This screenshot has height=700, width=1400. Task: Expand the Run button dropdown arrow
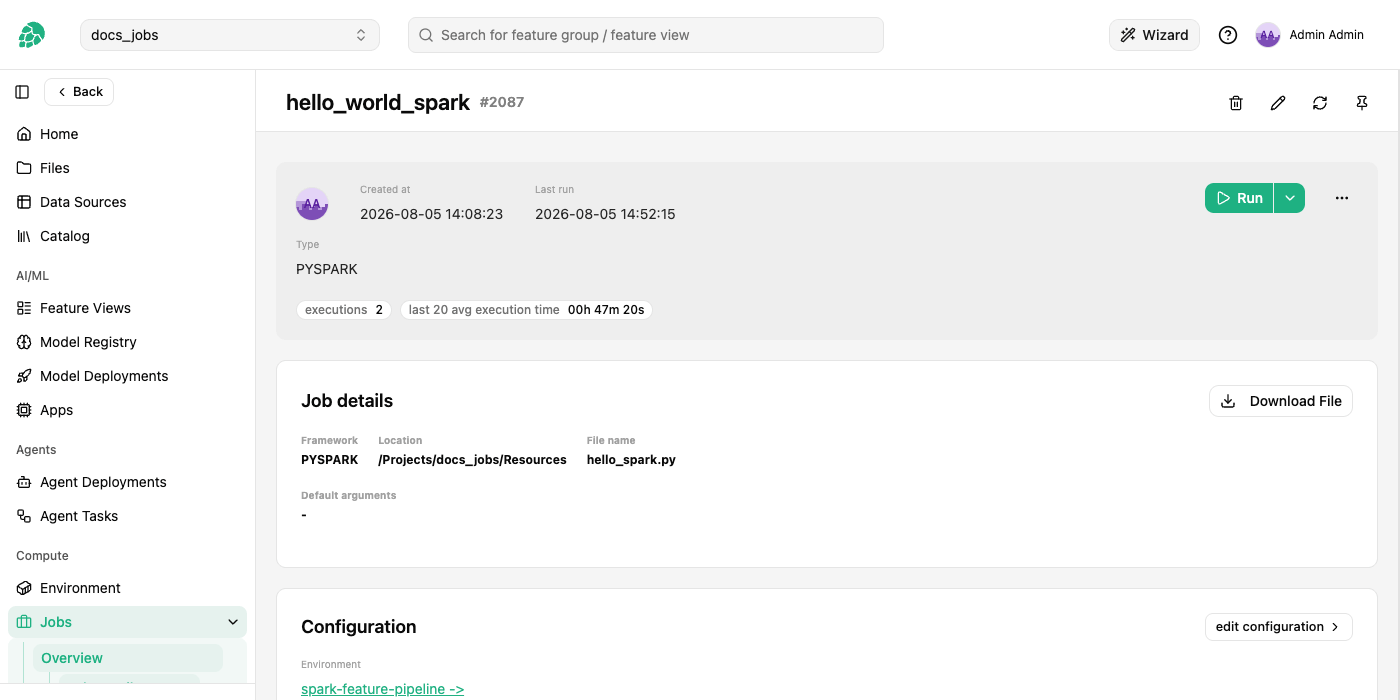coord(1290,198)
